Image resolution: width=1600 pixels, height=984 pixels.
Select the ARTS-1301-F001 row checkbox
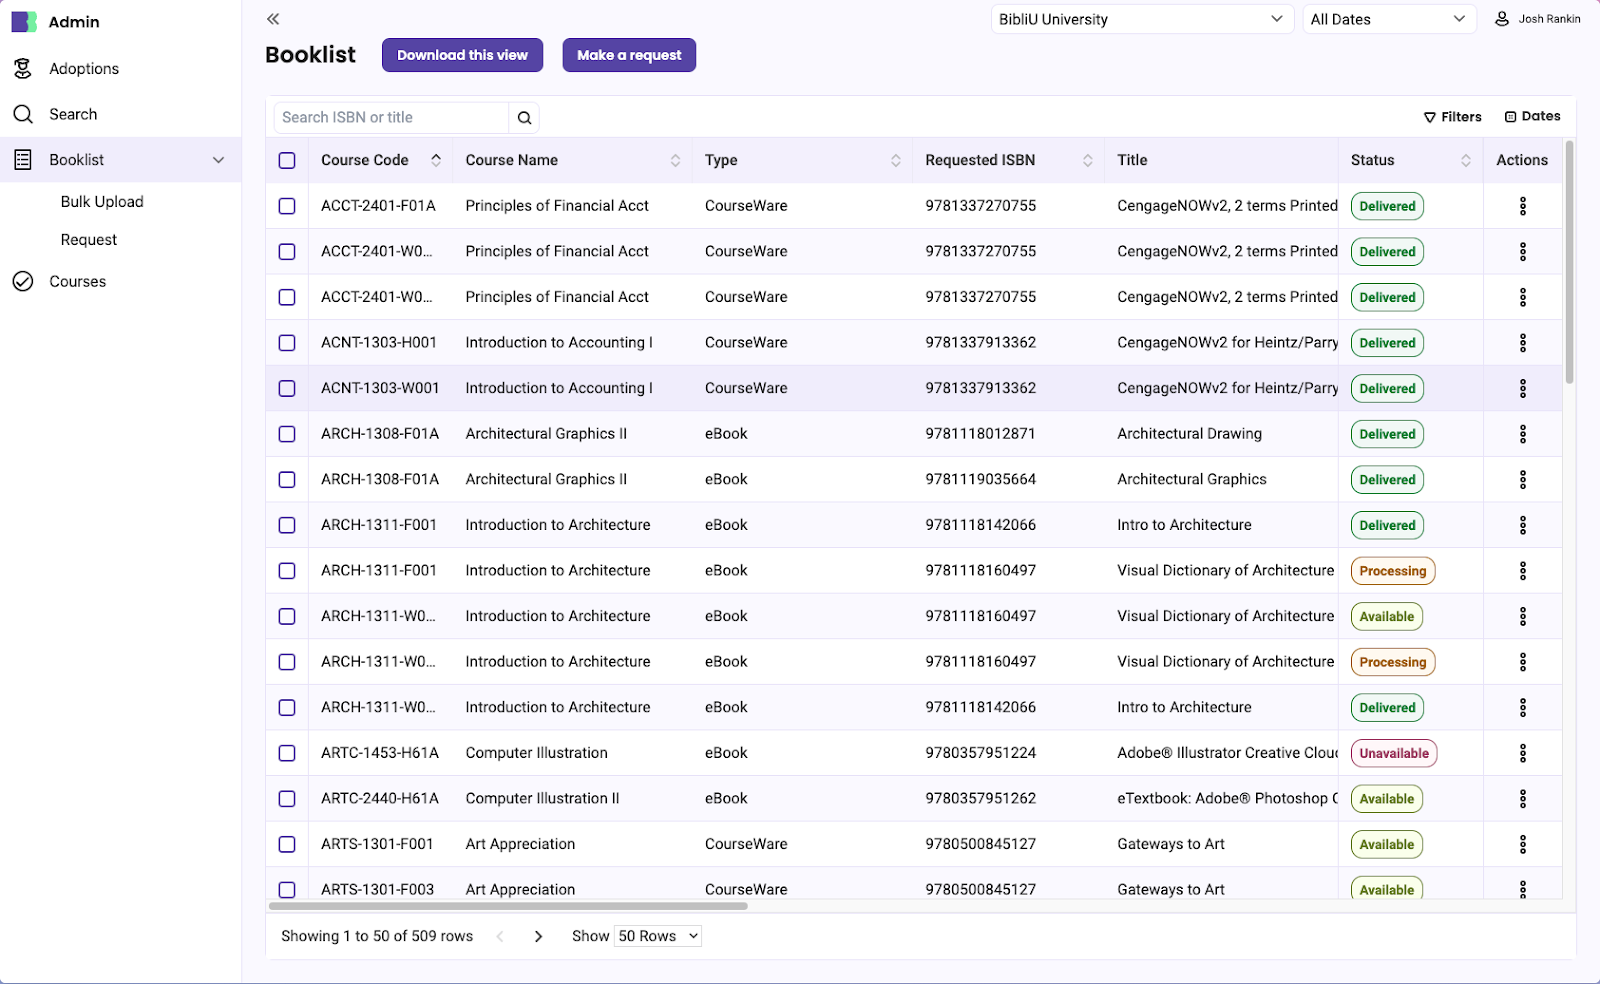pyautogui.click(x=287, y=844)
